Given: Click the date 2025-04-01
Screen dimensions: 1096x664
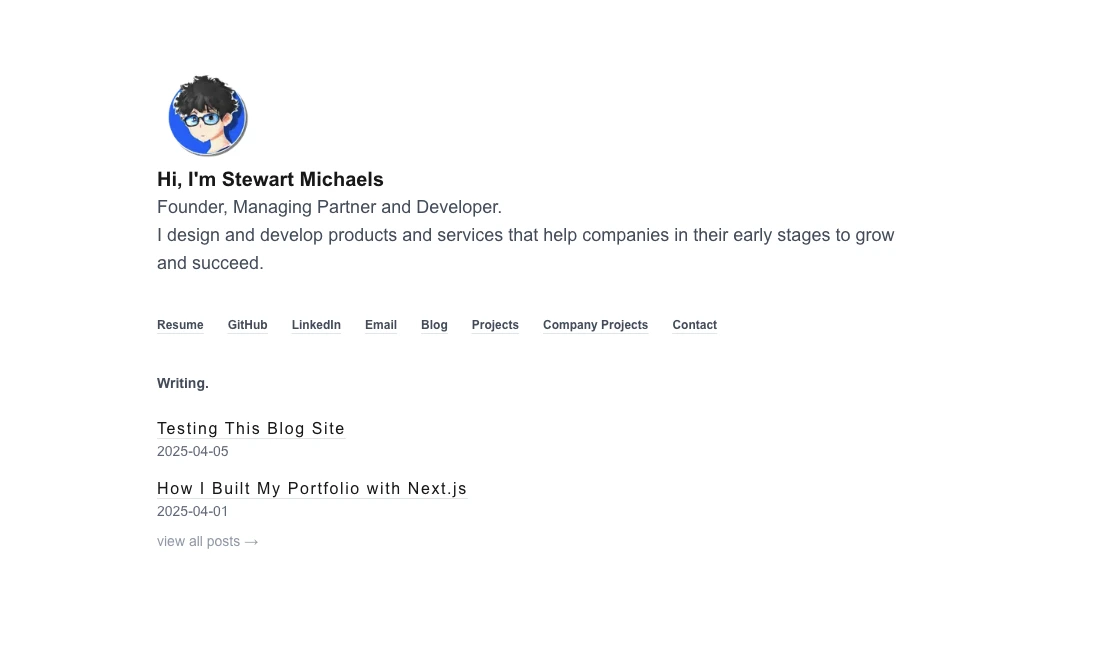Looking at the screenshot, I should [192, 511].
